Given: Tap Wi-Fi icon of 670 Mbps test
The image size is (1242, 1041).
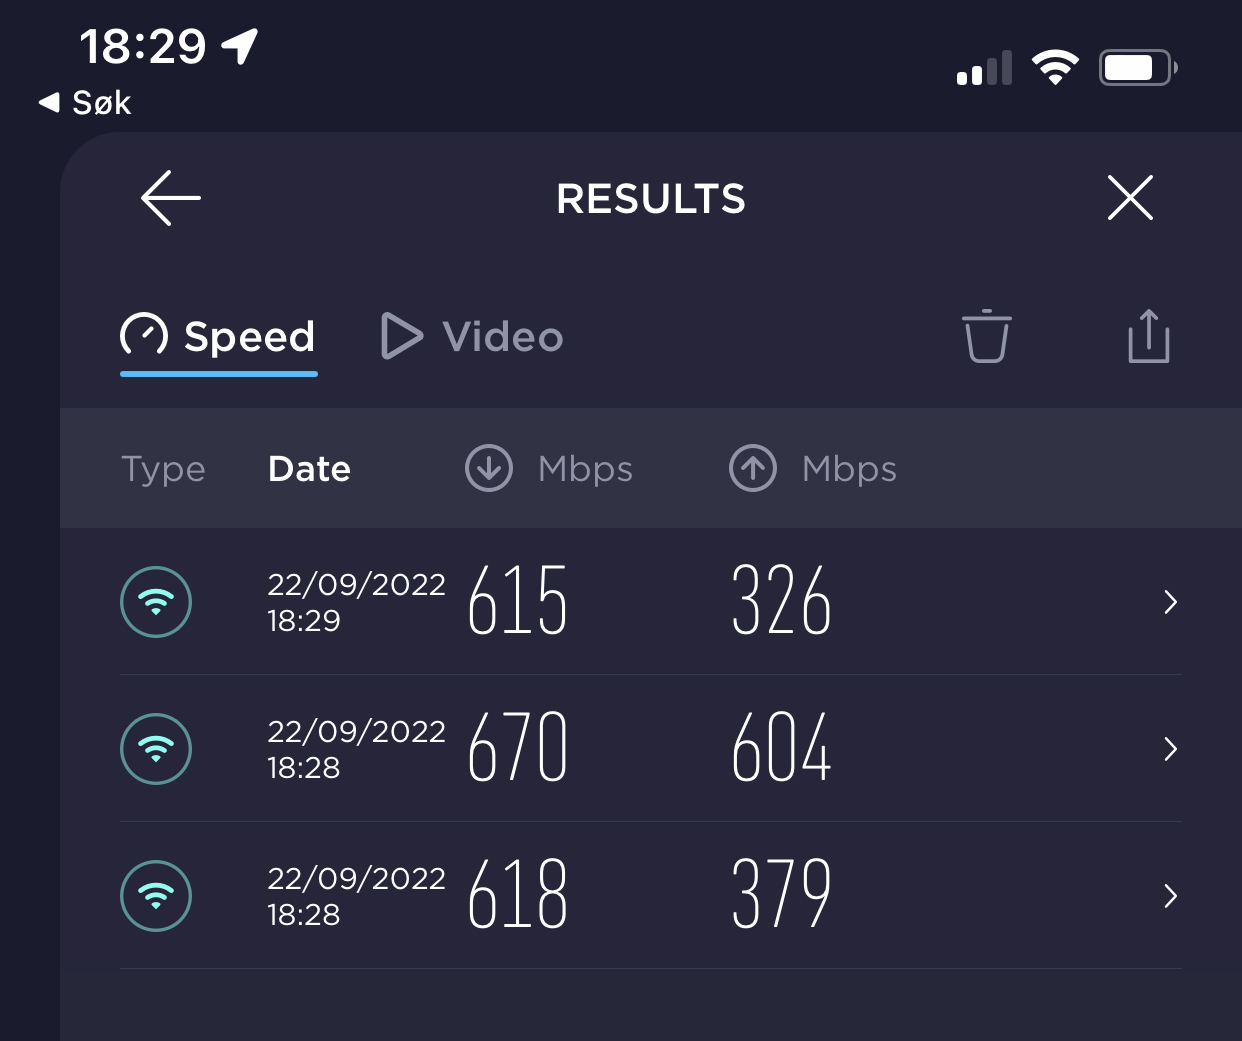Looking at the screenshot, I should pyautogui.click(x=156, y=749).
